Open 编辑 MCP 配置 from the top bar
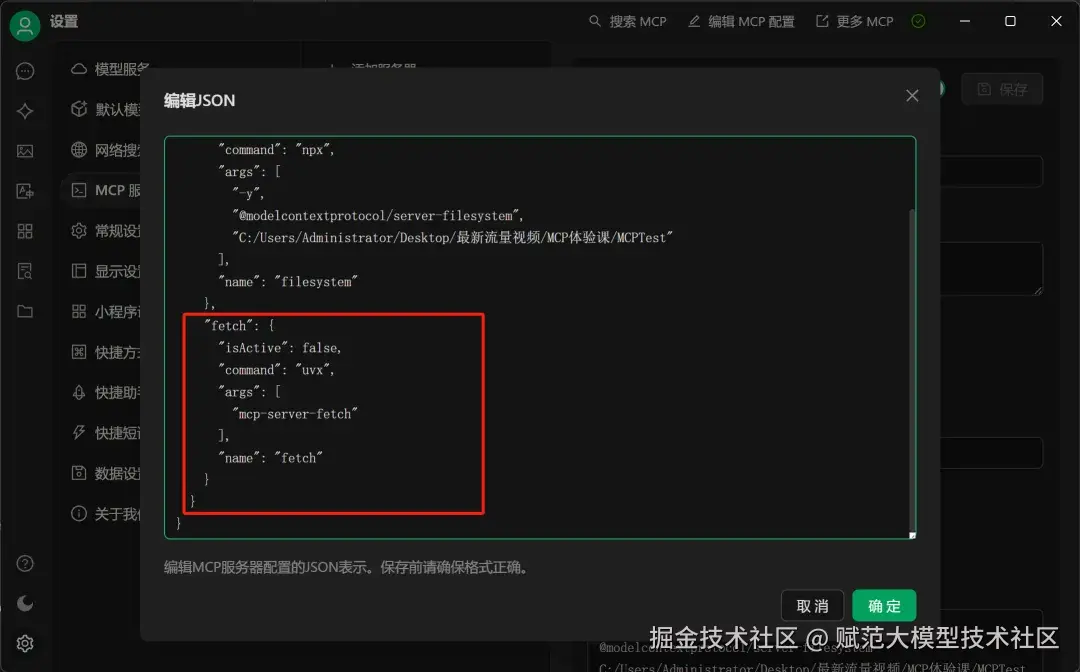Image resolution: width=1080 pixels, height=672 pixels. tap(741, 20)
